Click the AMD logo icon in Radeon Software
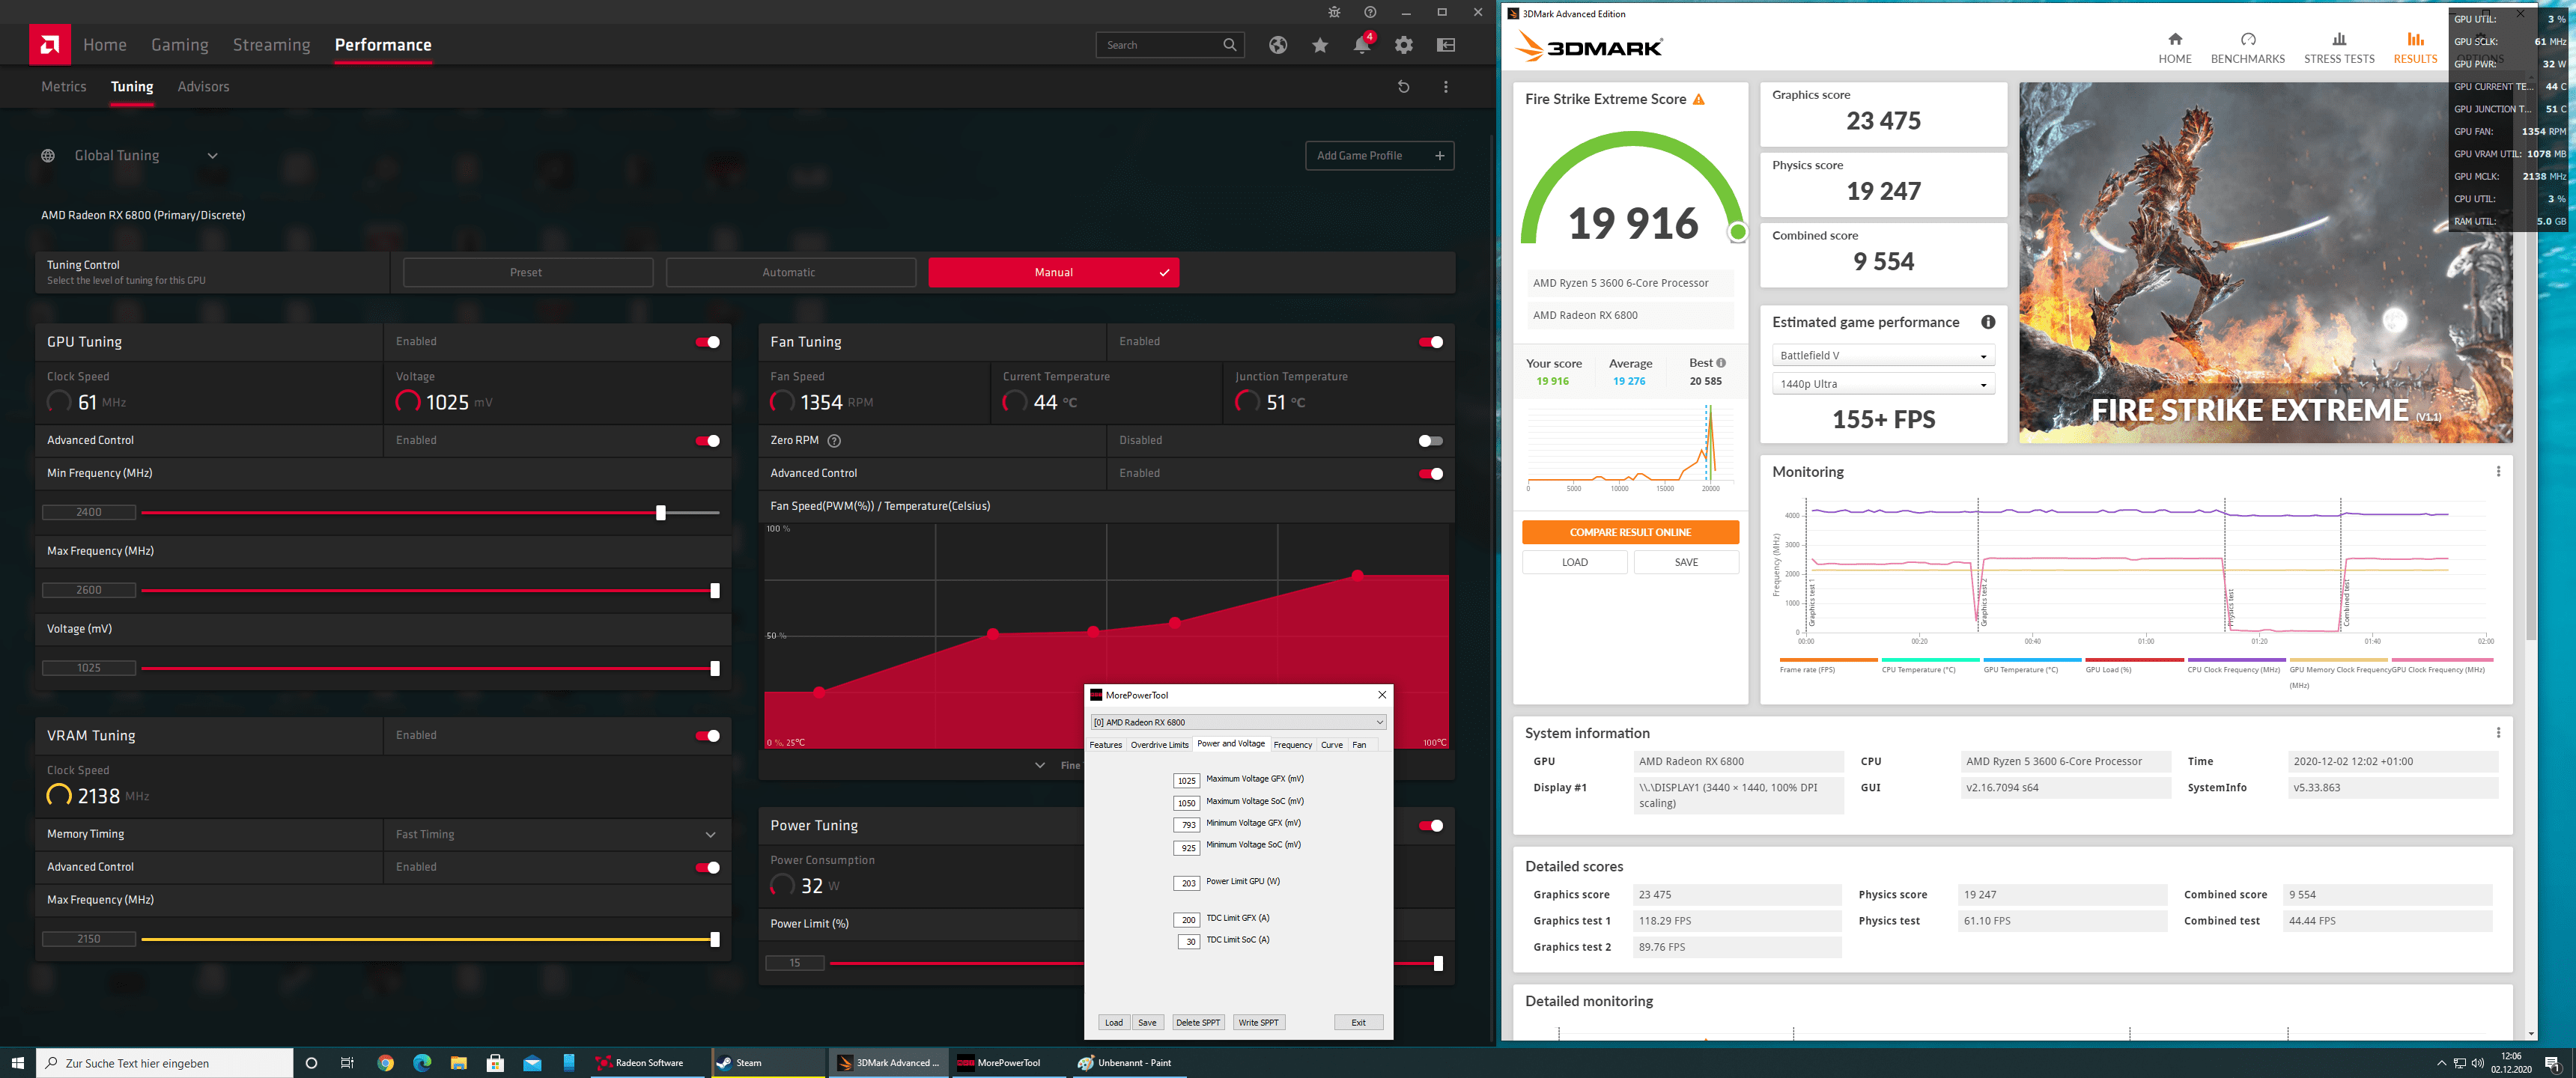 coord(50,44)
